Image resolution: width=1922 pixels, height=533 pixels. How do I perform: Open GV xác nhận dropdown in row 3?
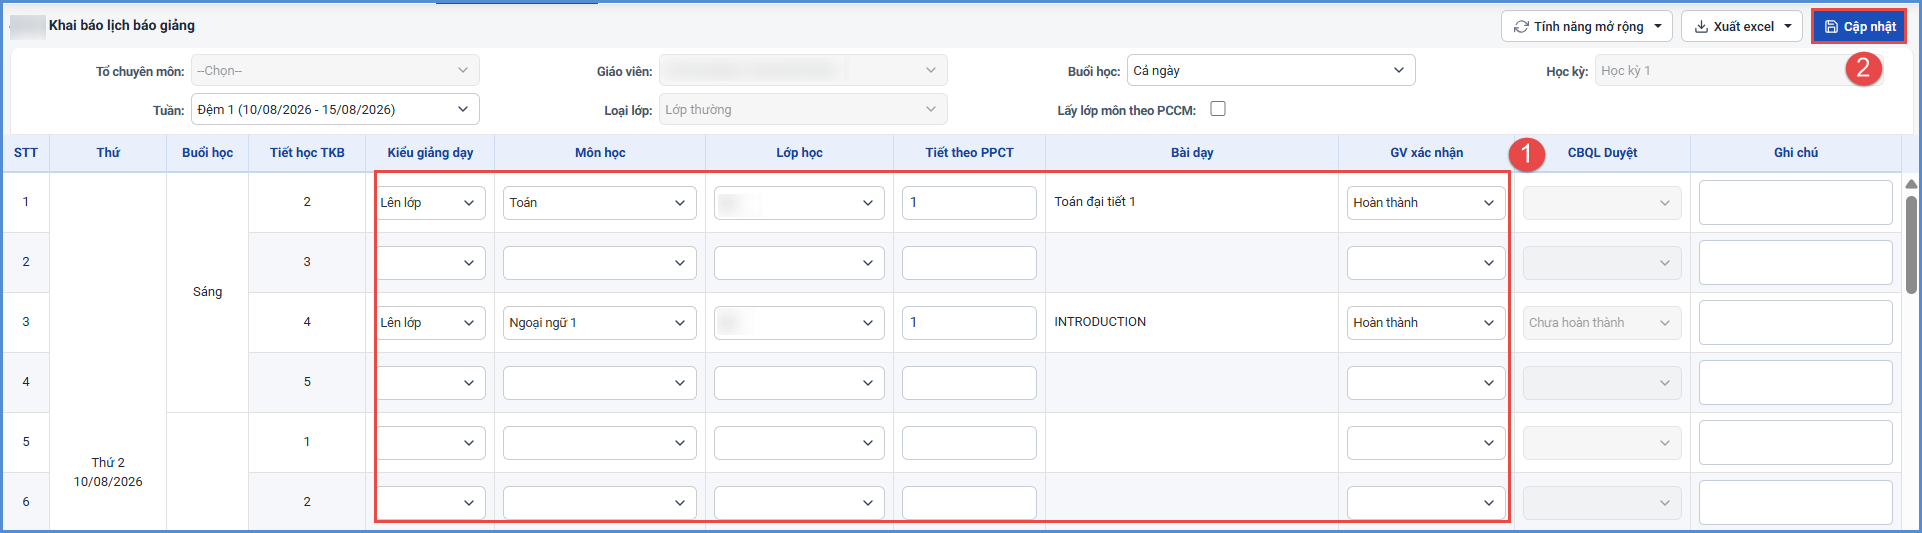point(1426,323)
